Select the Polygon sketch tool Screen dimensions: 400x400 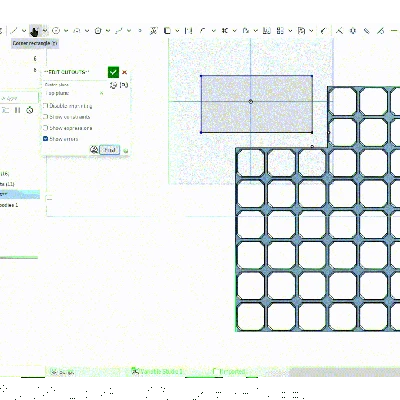(x=98, y=31)
